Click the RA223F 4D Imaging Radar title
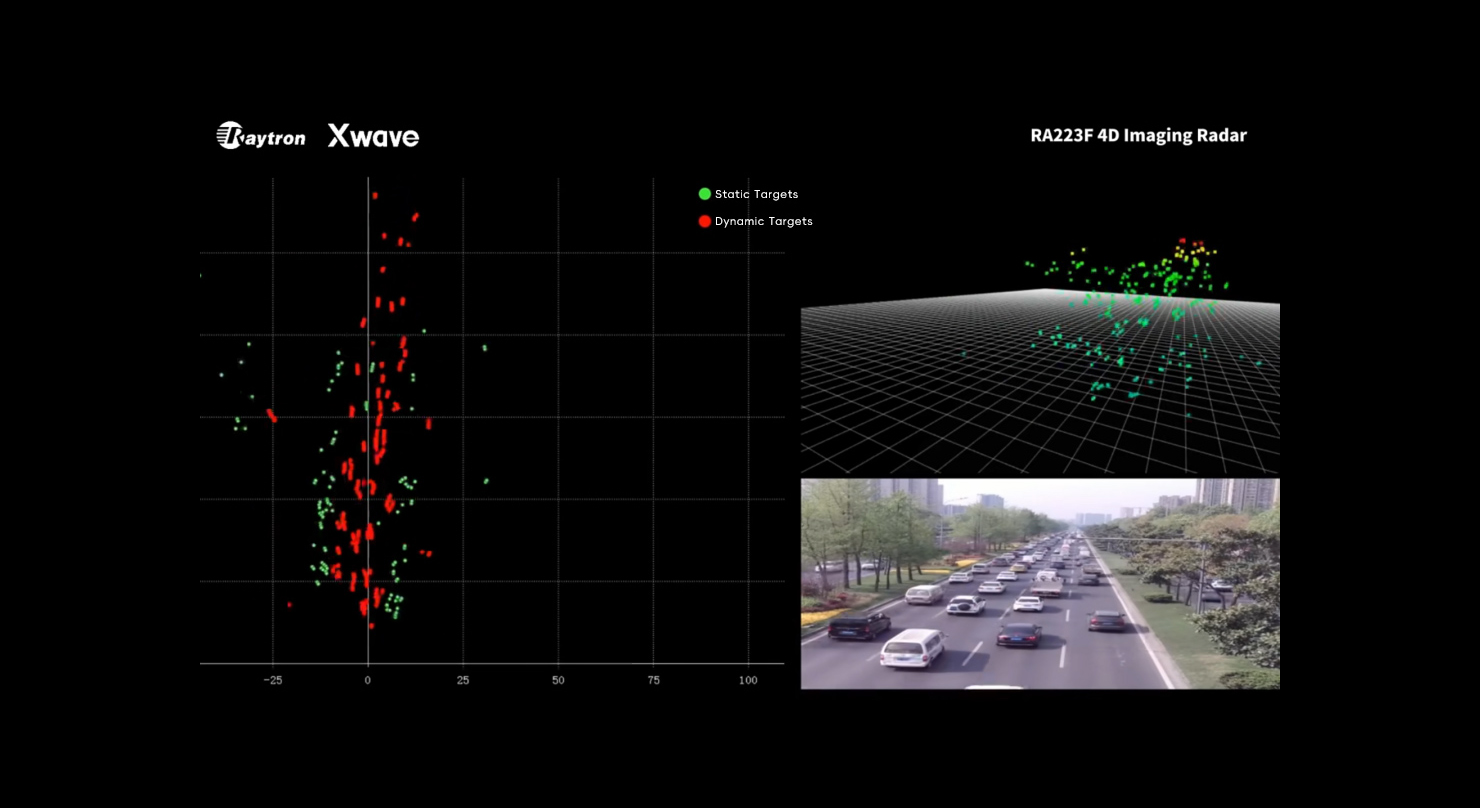The image size is (1480, 808). coord(1138,136)
